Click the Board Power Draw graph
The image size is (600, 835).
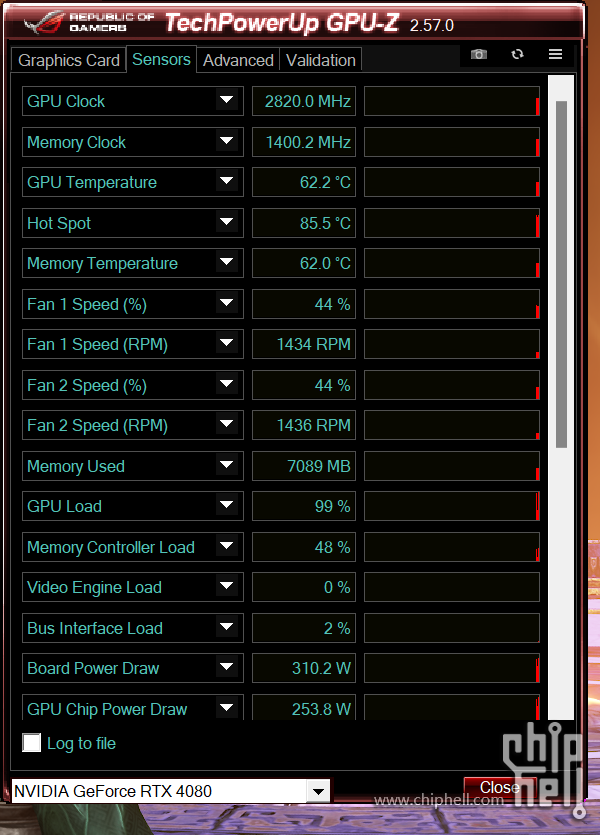click(x=451, y=667)
